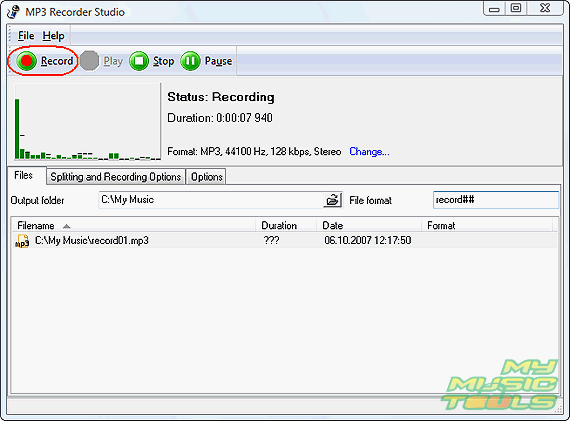Image resolution: width=570 pixels, height=421 pixels.
Task: Click the ??? duration cell
Action: 272,240
